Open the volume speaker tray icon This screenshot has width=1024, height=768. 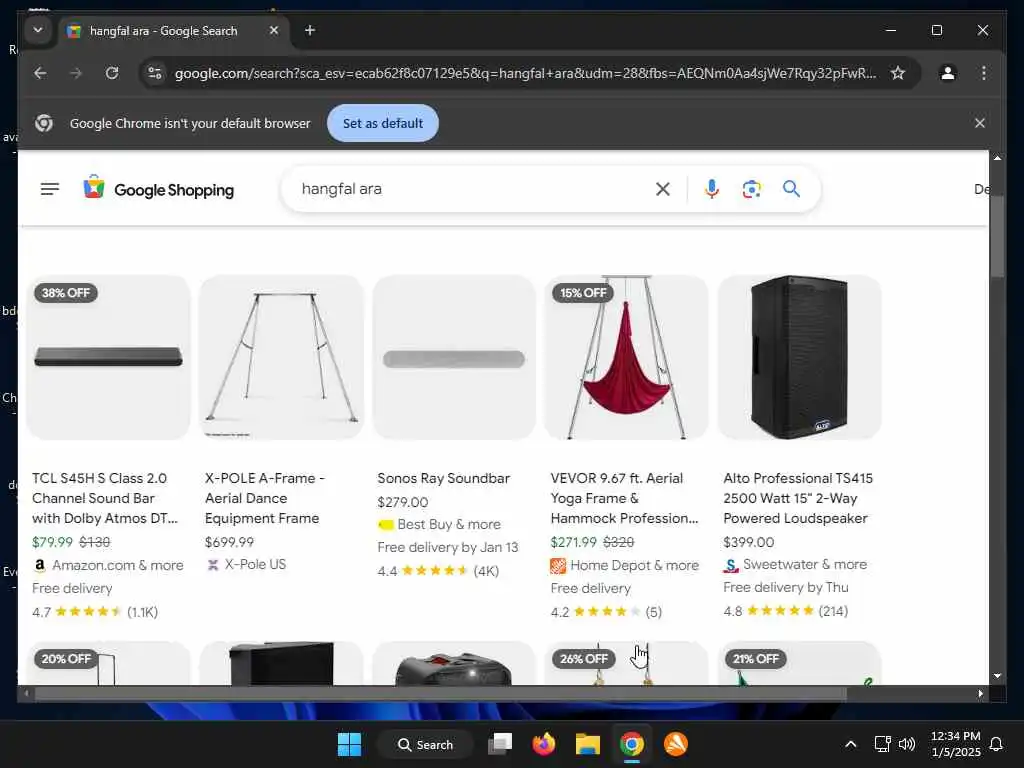[x=907, y=744]
